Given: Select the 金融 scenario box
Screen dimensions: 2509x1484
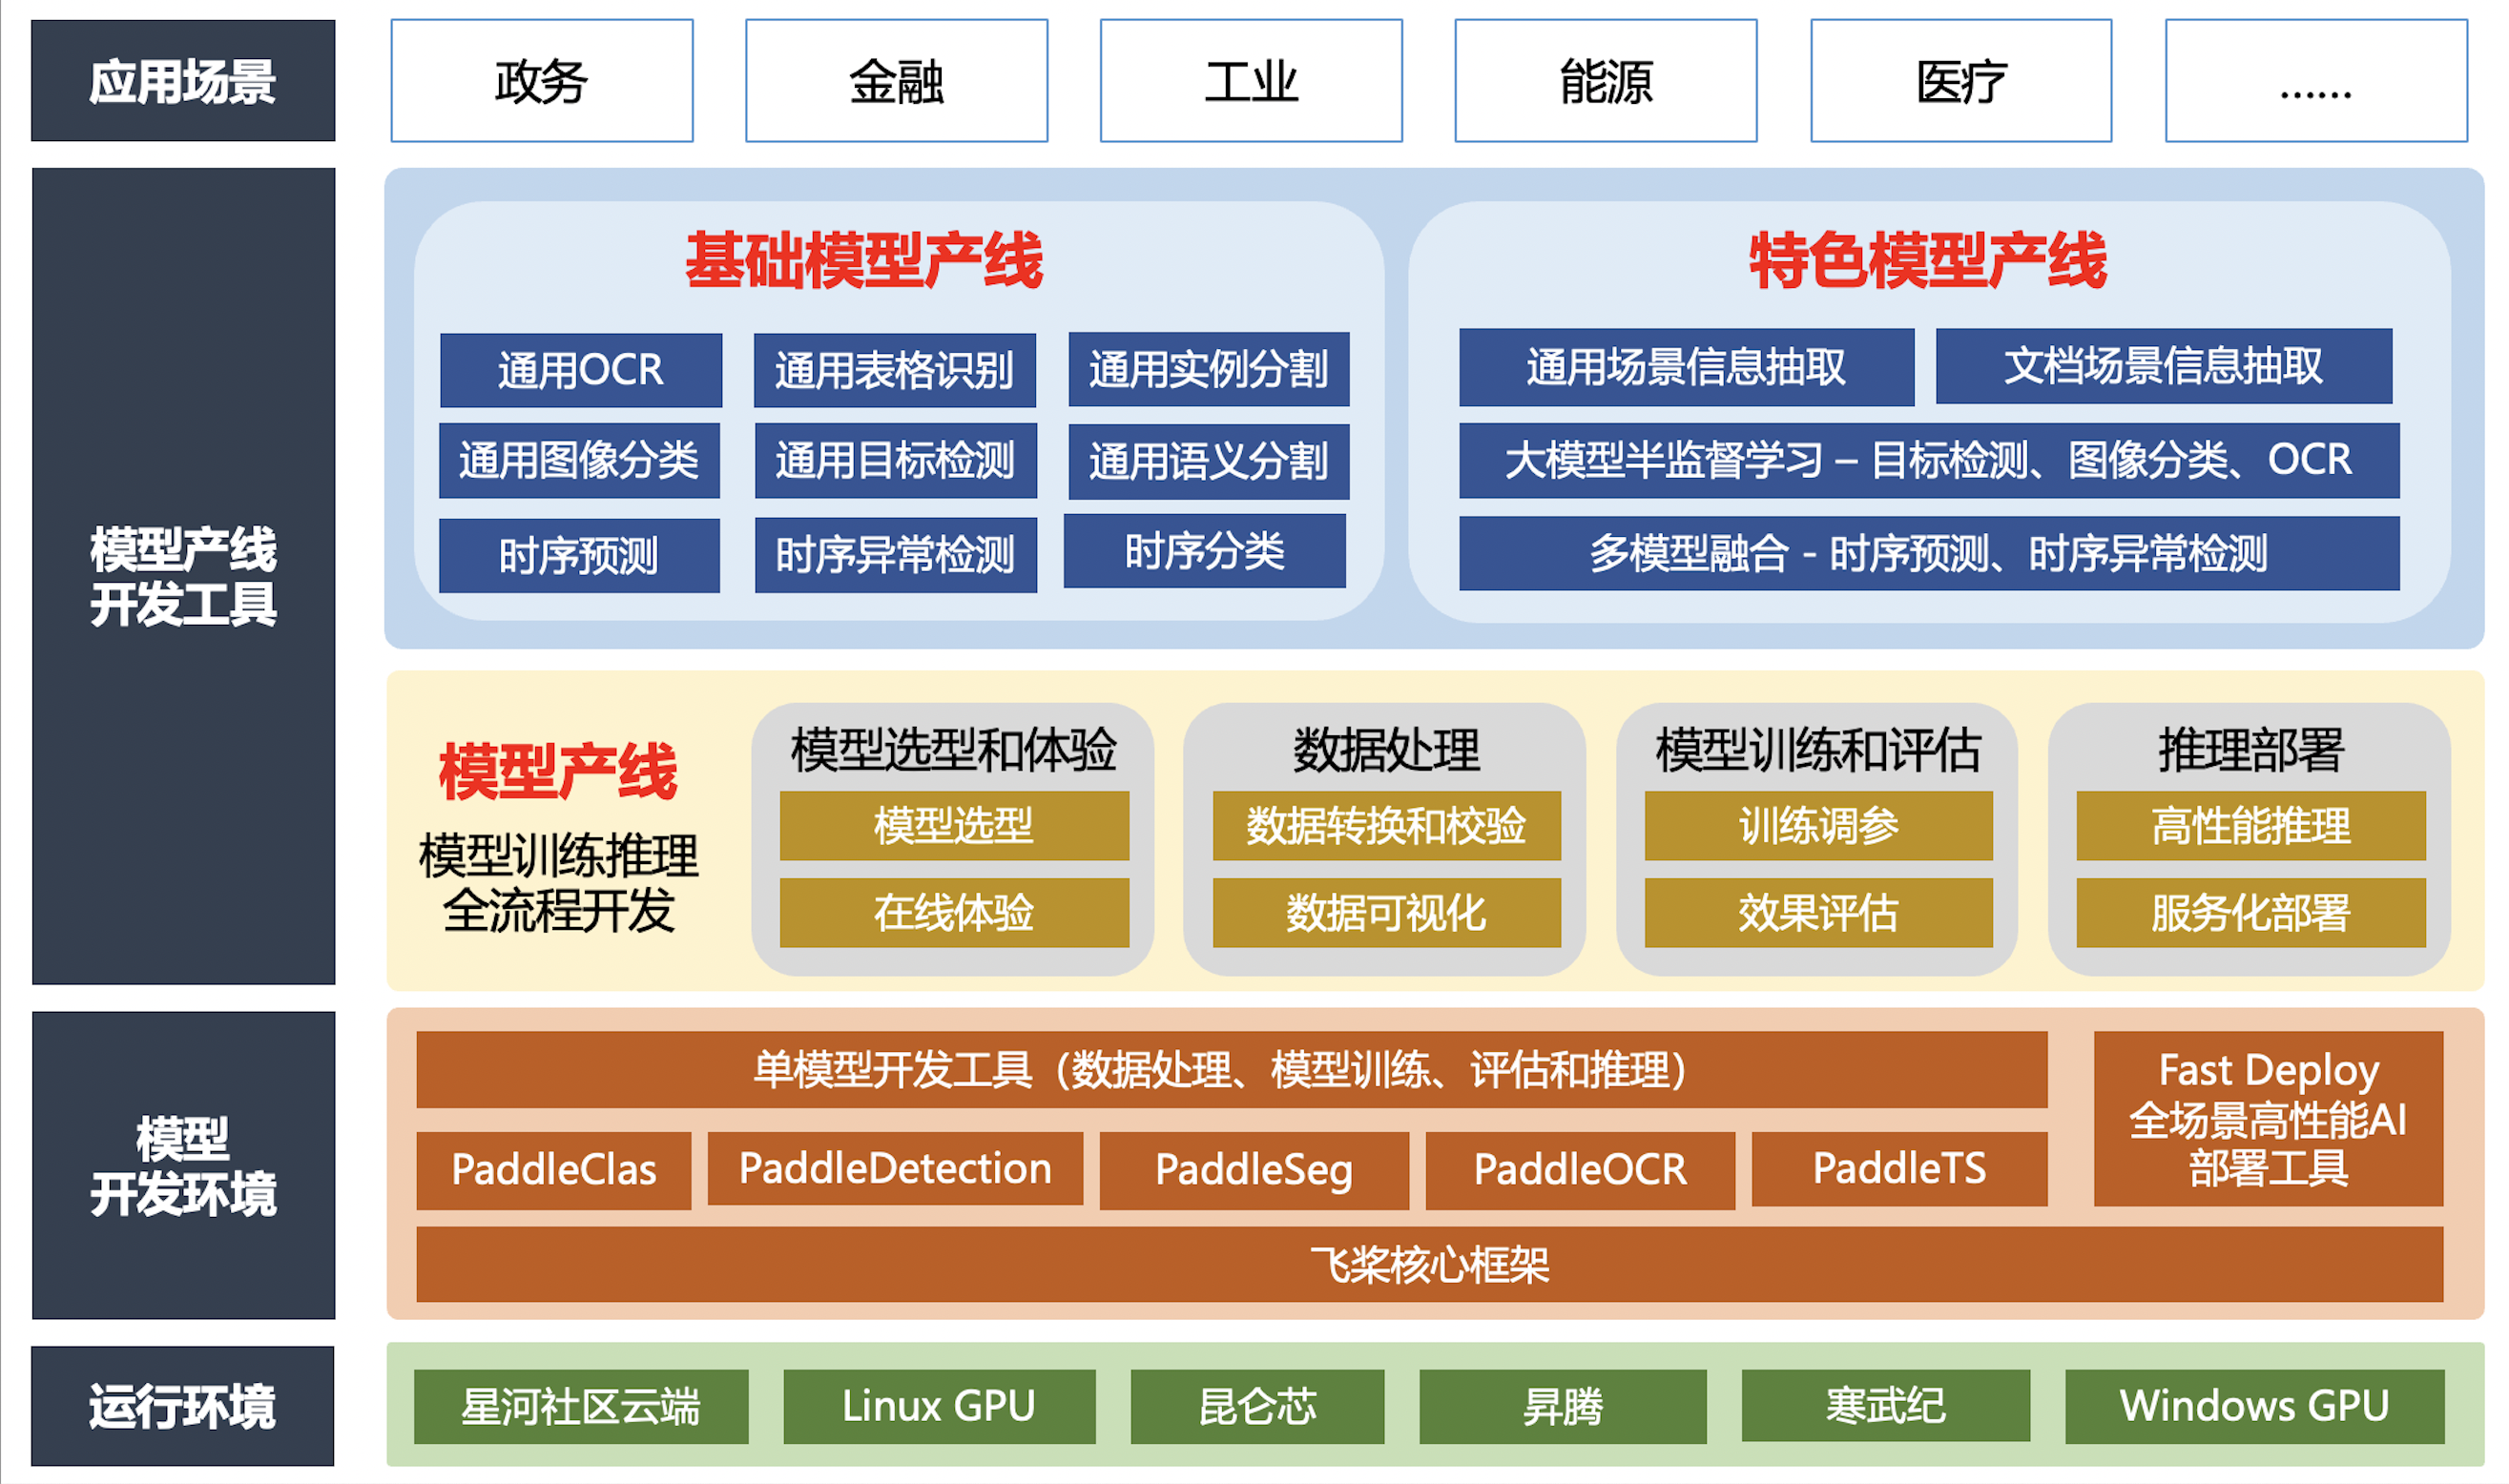Looking at the screenshot, I should [896, 81].
